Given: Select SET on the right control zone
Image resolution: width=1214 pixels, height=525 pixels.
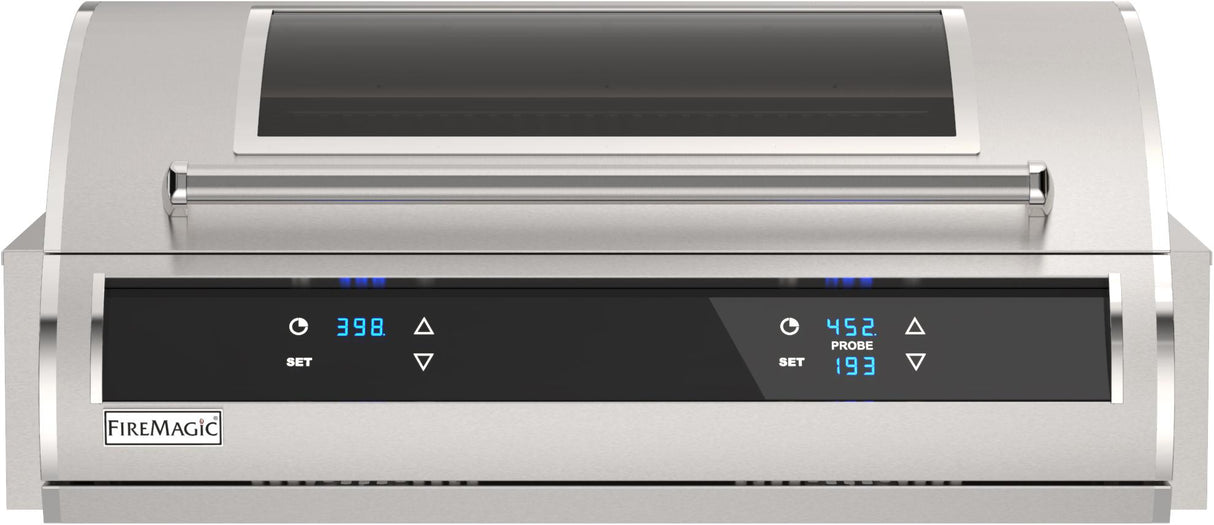Looking at the screenshot, I should [x=791, y=362].
